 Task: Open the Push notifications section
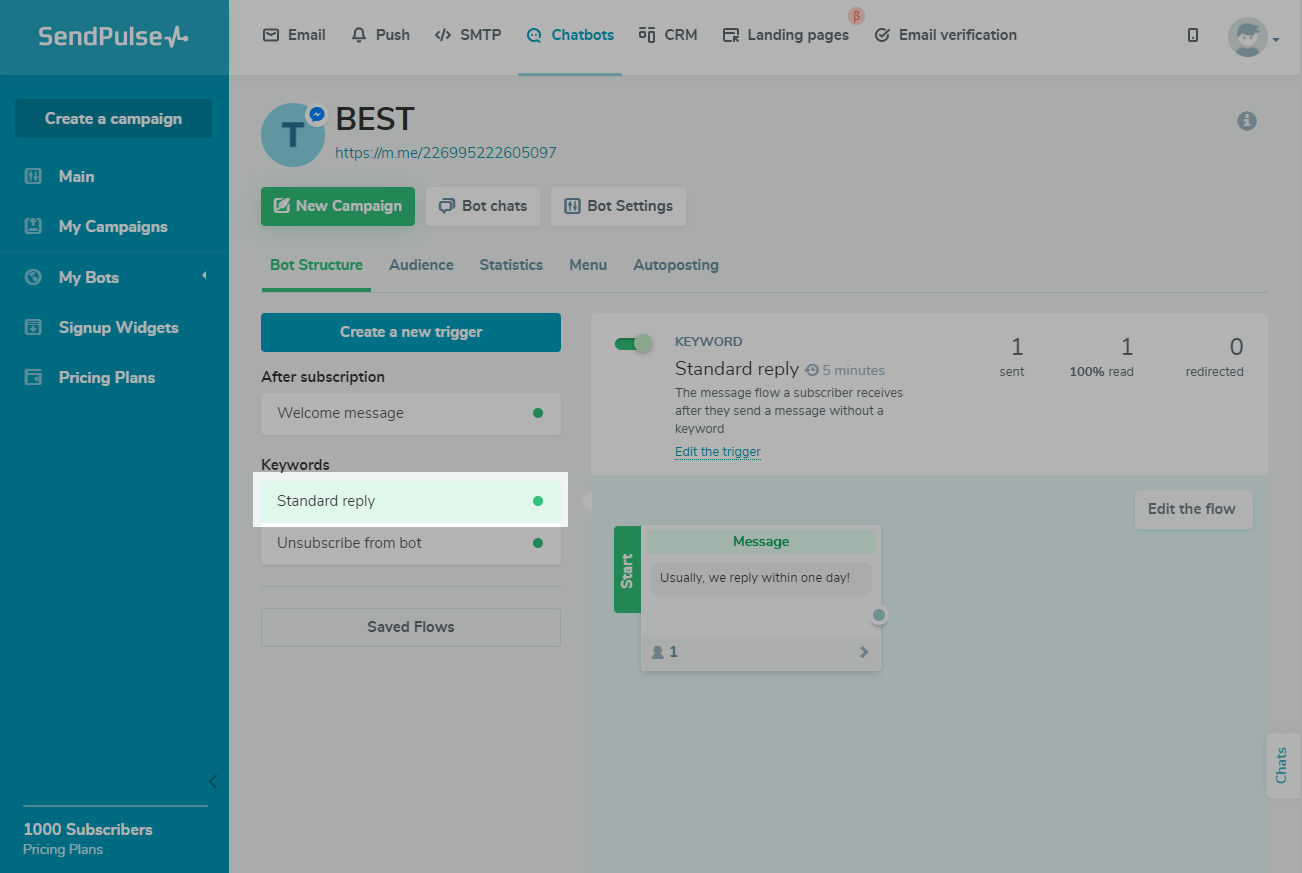point(380,35)
